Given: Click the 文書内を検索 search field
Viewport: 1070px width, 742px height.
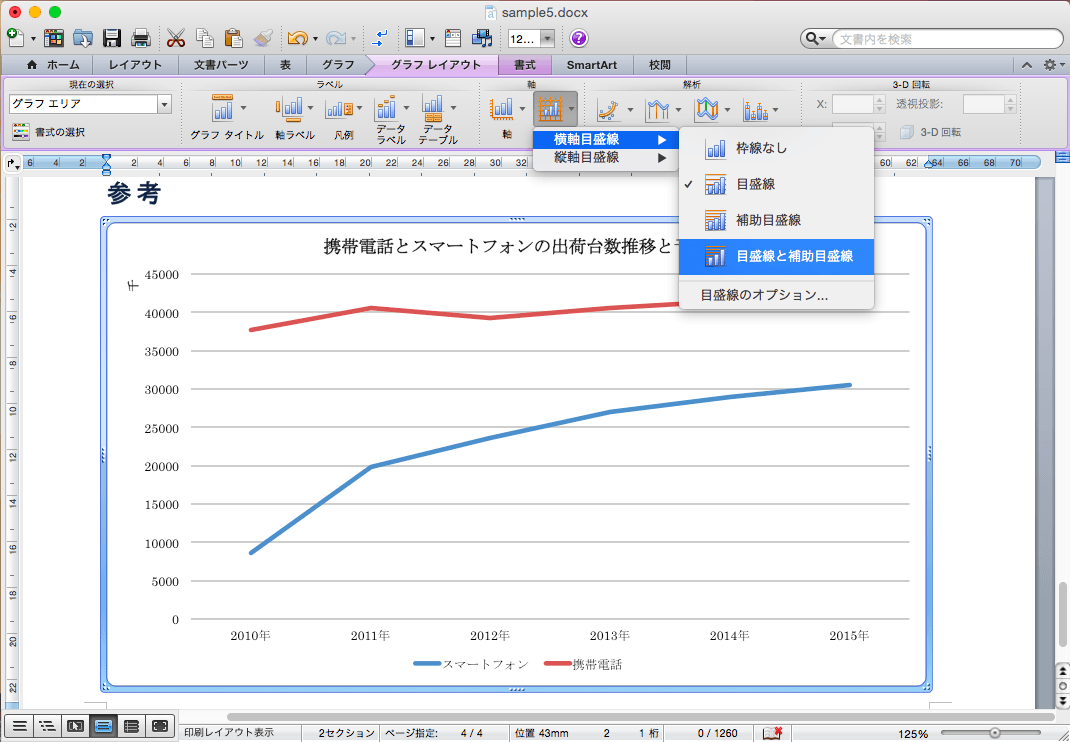Looking at the screenshot, I should click(x=947, y=39).
